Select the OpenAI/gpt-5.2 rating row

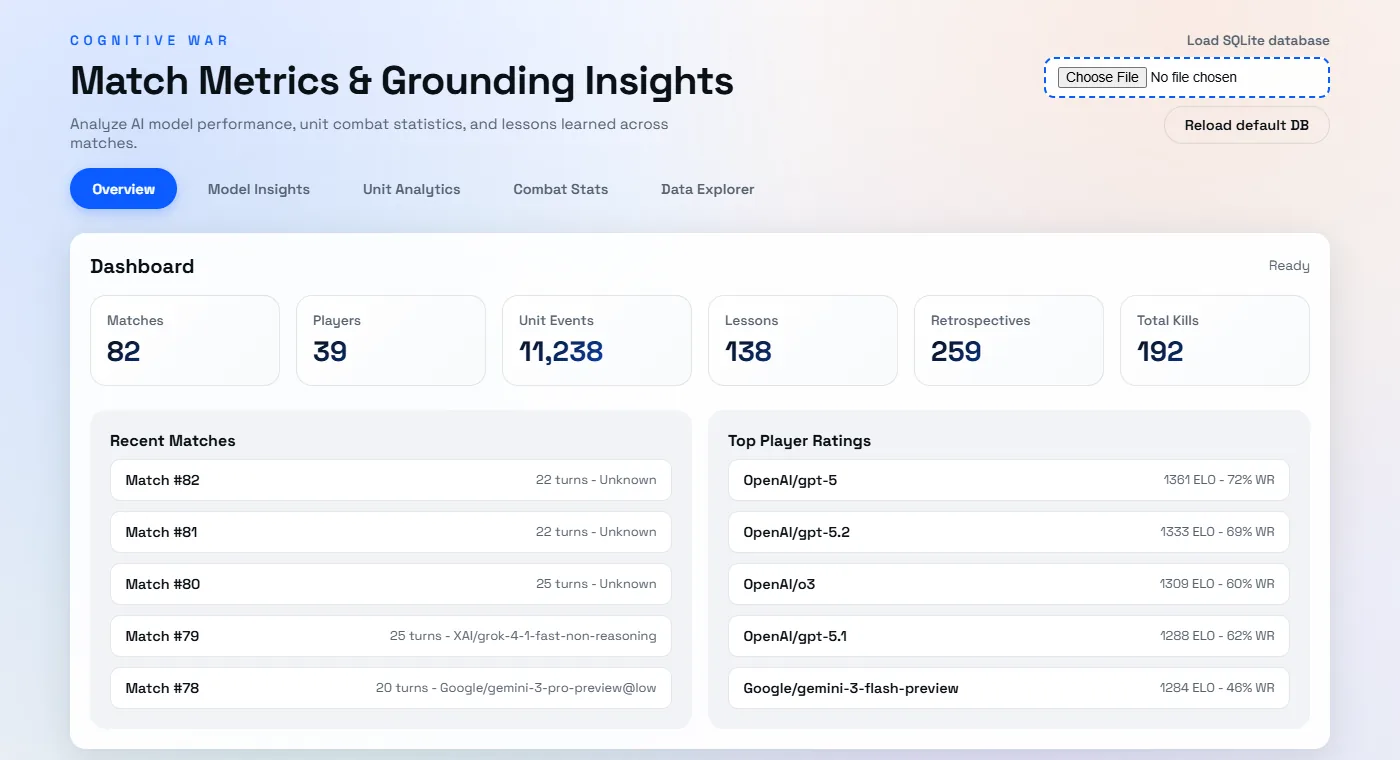[x=1009, y=532]
